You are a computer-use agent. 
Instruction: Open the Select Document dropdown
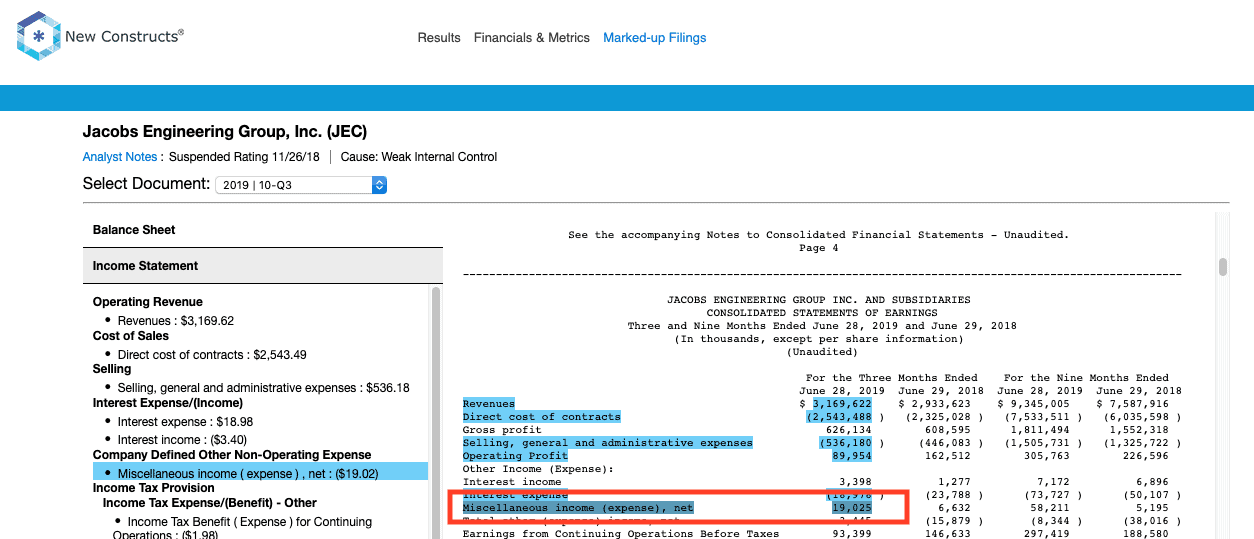[x=301, y=185]
